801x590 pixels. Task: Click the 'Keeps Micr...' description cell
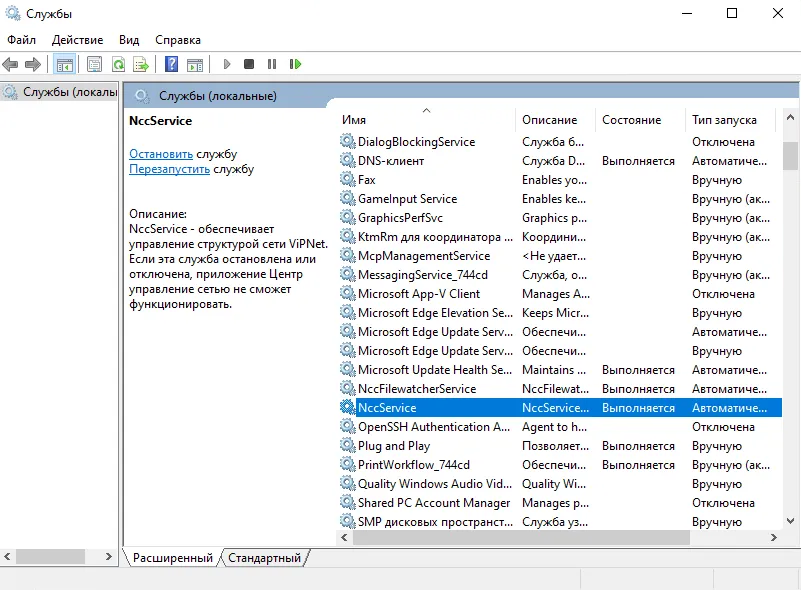[x=555, y=313]
